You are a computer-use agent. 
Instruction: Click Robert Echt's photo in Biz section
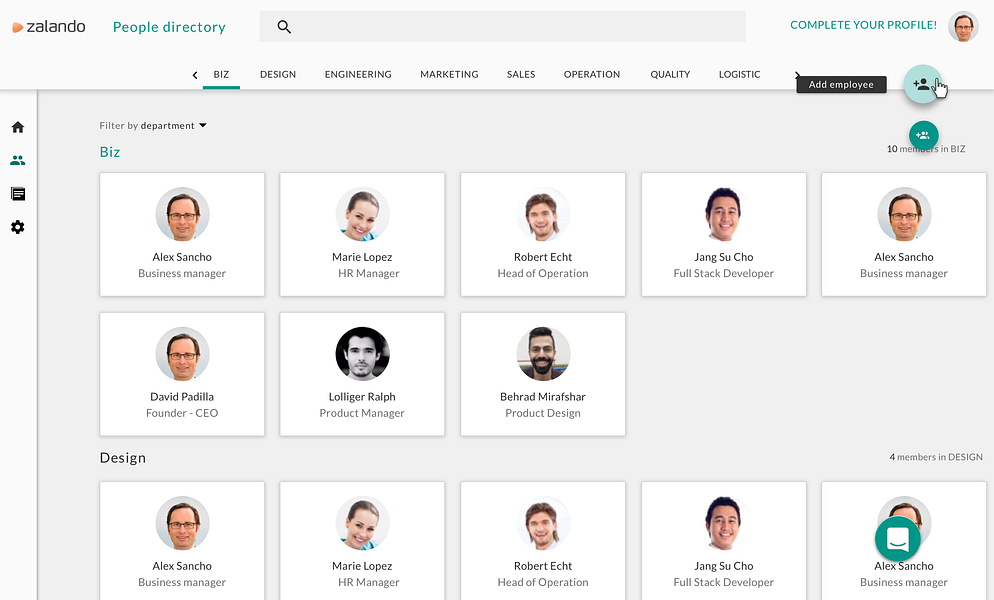[x=543, y=214]
